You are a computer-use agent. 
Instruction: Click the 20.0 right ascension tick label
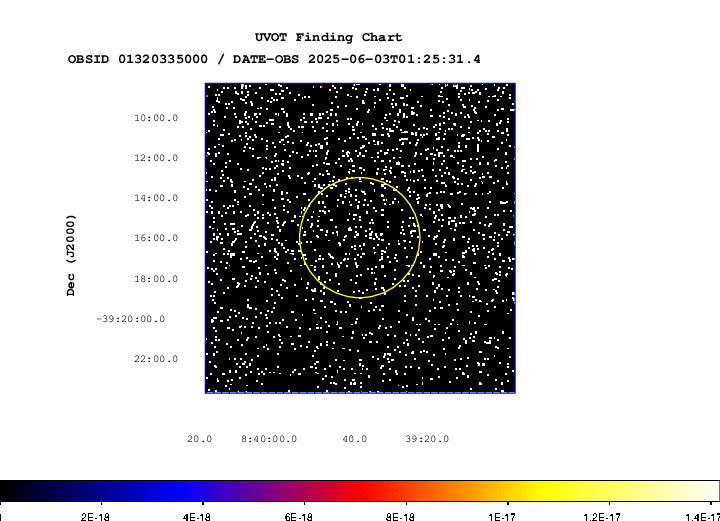[199, 439]
